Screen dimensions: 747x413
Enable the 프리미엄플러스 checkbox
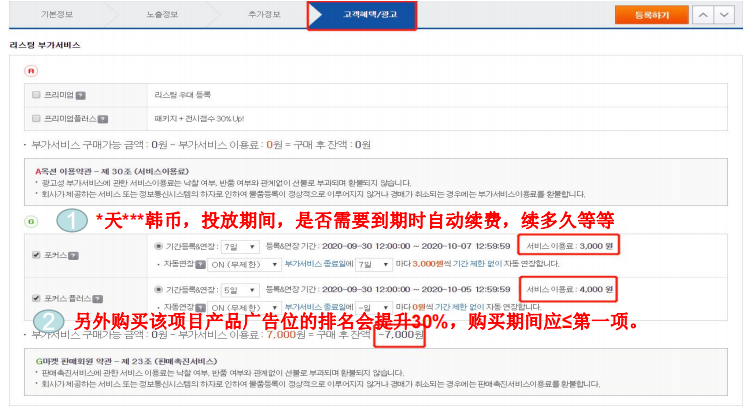[36, 118]
